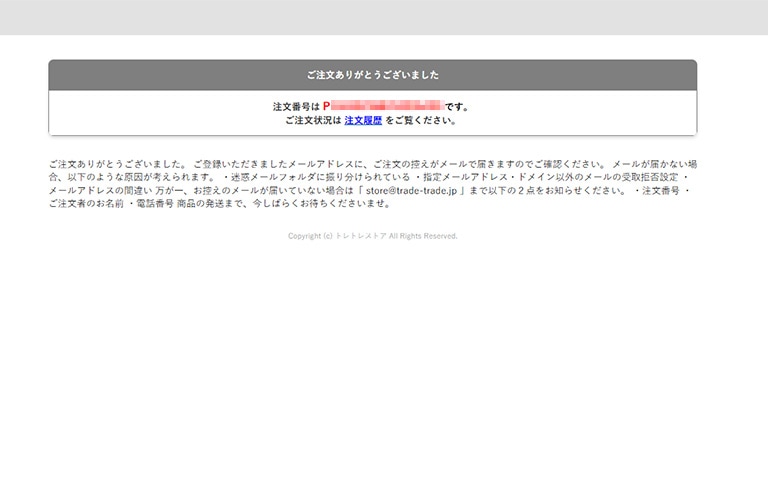Click the 注文番号は label text
Screen dimensions: 768x497
296,106
